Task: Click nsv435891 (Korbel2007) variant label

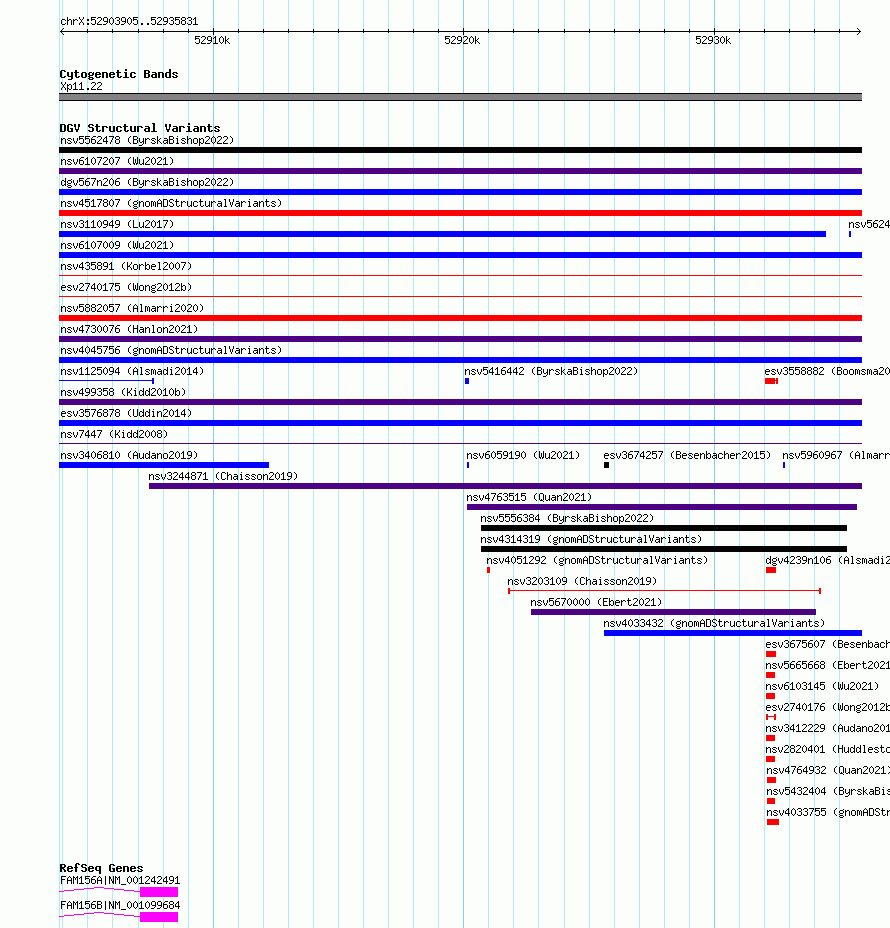Action: pos(126,266)
